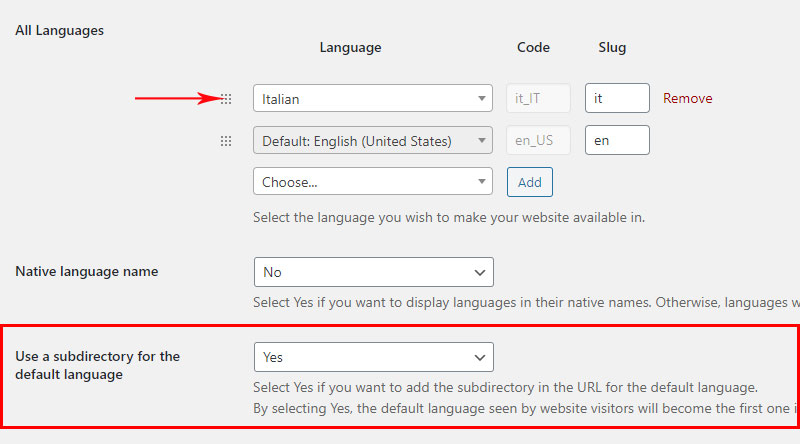Click 'display languages in their native names' help text
Viewport: 800px width, 444px height.
527,302
